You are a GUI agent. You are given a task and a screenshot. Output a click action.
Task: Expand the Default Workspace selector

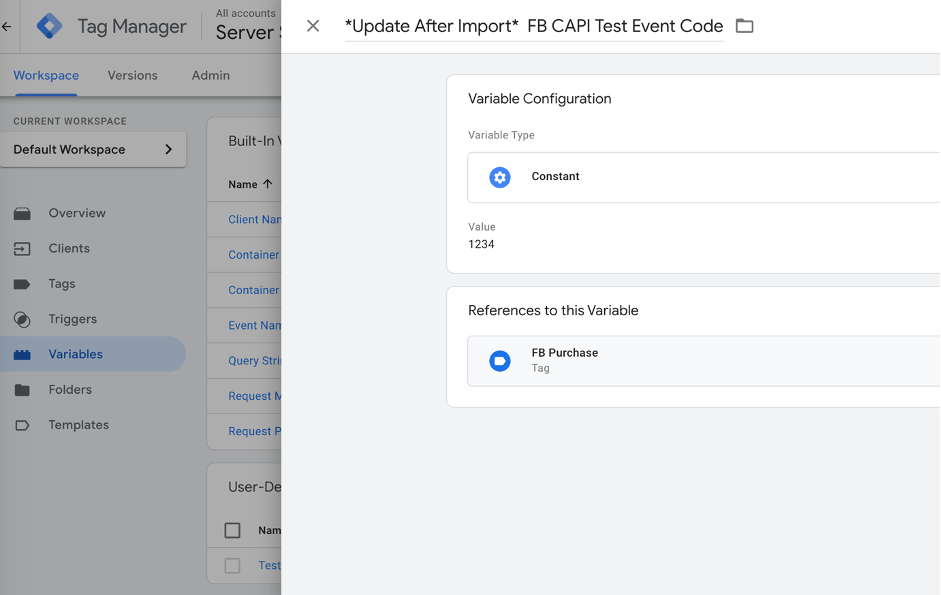(93, 150)
